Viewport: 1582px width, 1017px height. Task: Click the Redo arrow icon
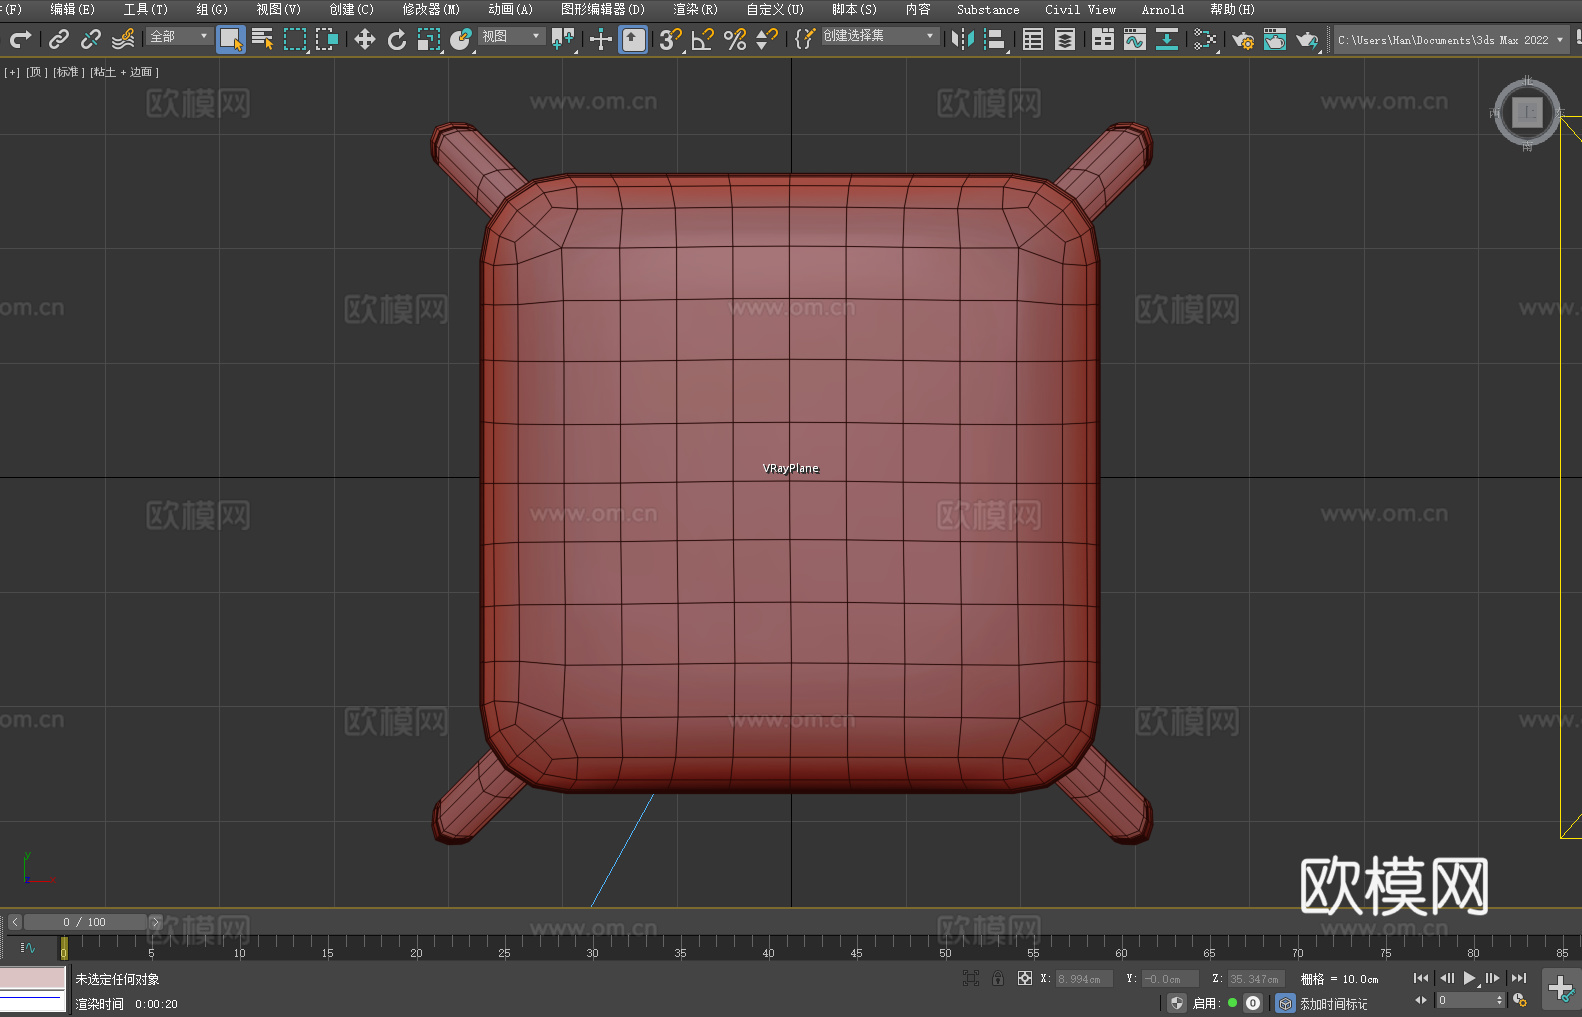pyautogui.click(x=20, y=39)
